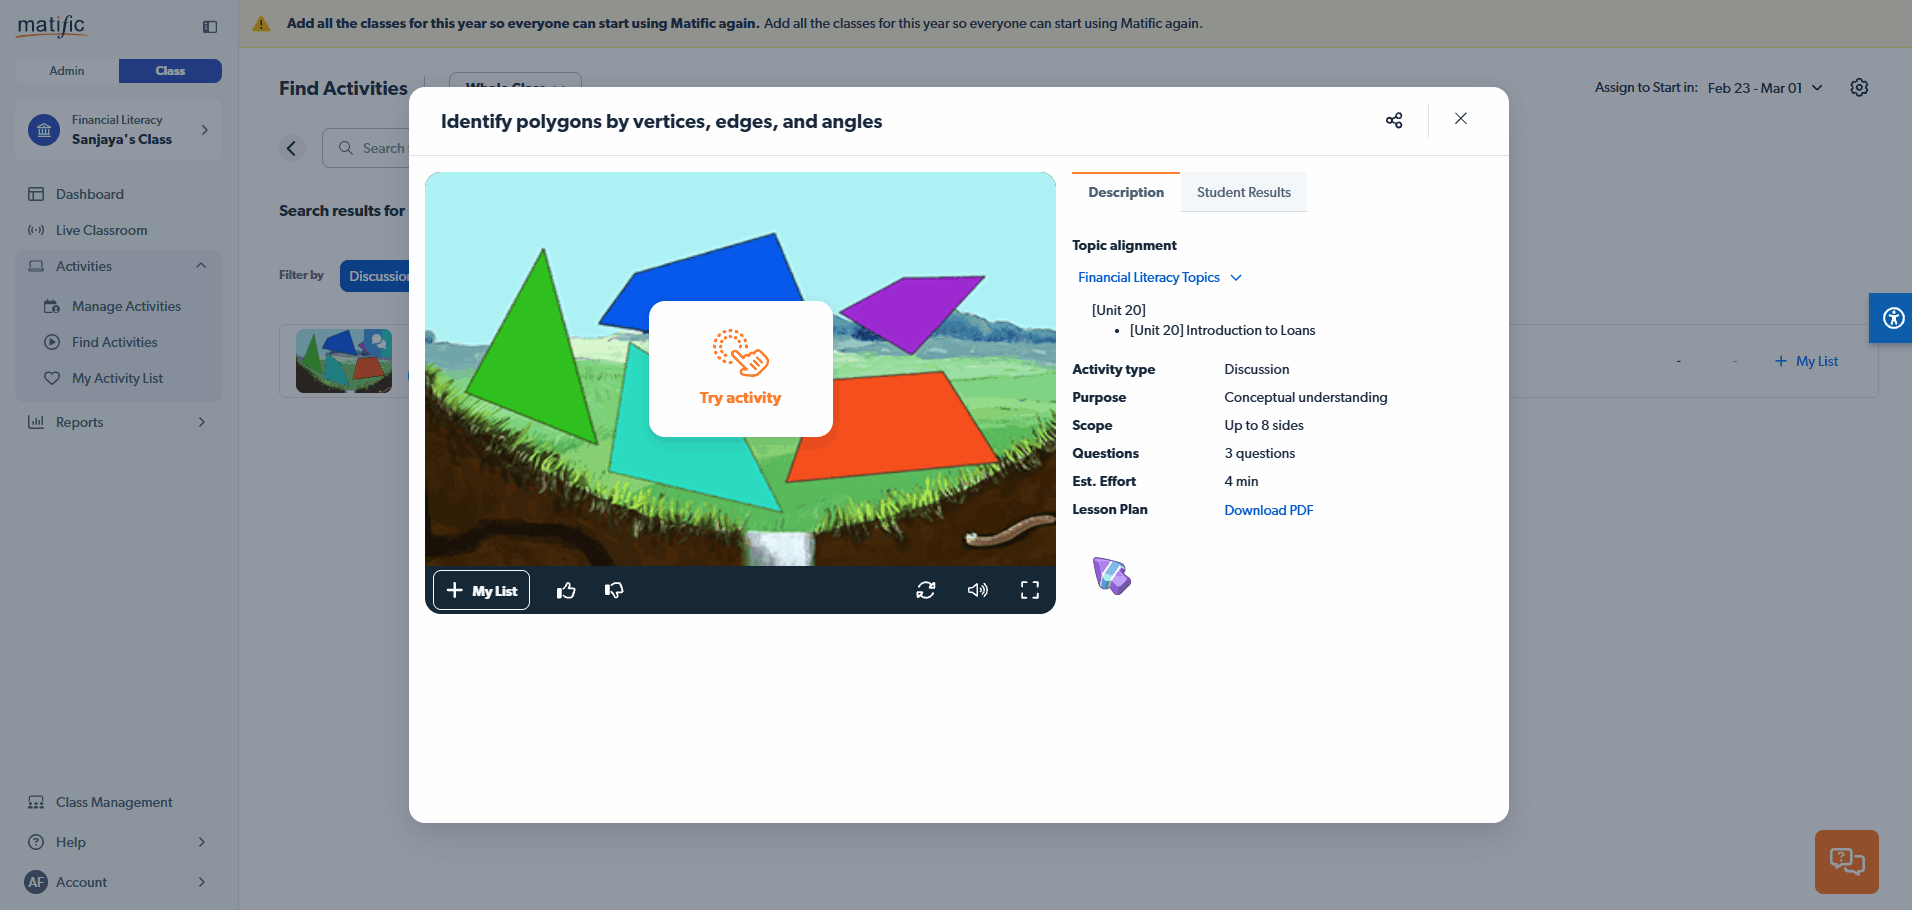The image size is (1912, 910).
Task: Download the lesson plan PDF
Action: coord(1268,510)
